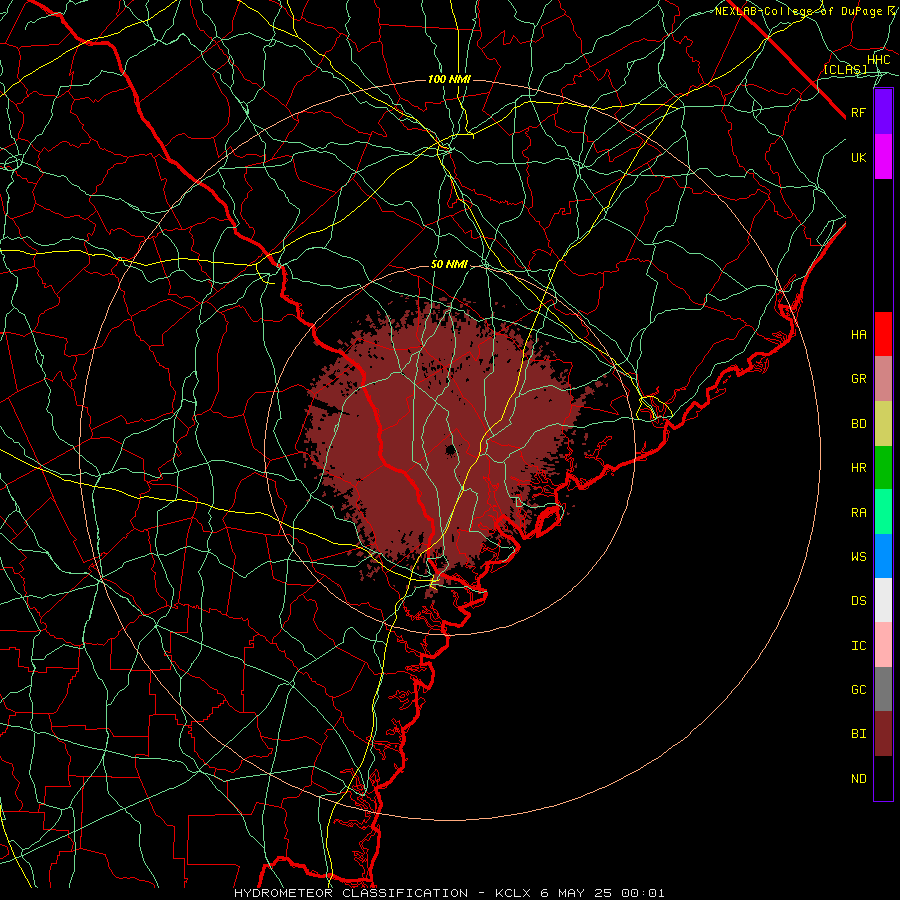This screenshot has width=900, height=900.
Task: Click the BD legend label
Action: pyautogui.click(x=858, y=424)
